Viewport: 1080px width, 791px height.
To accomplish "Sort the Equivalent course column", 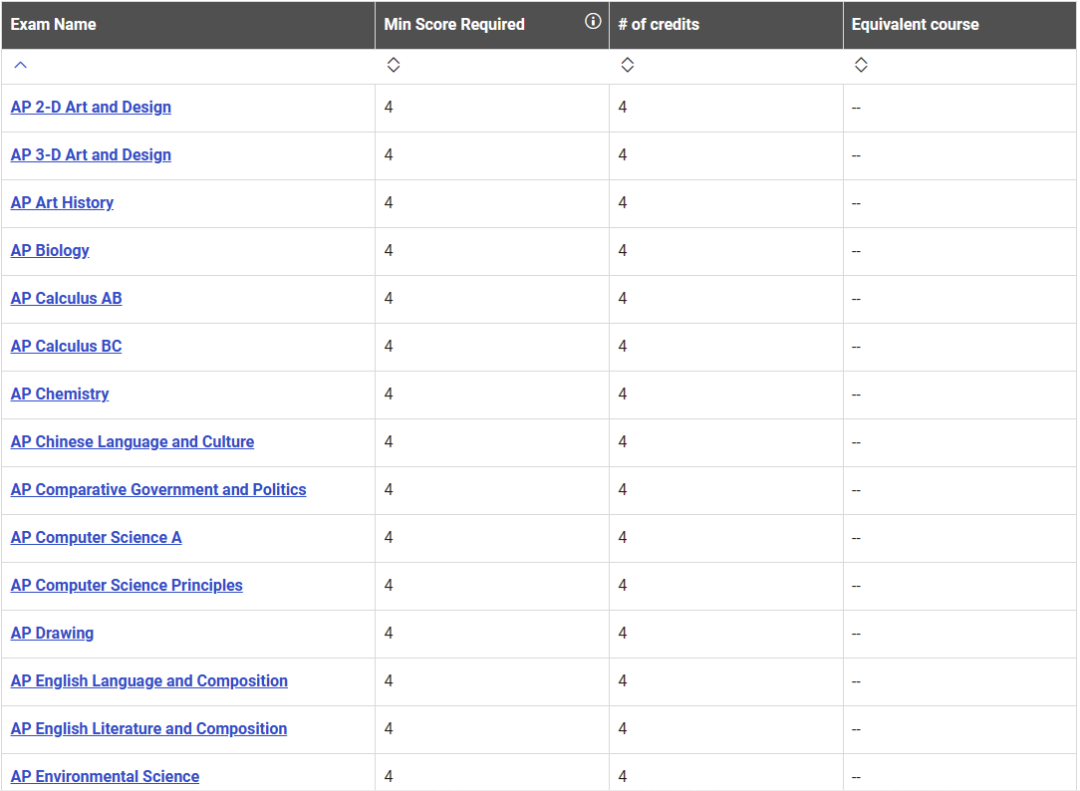I will click(861, 65).
